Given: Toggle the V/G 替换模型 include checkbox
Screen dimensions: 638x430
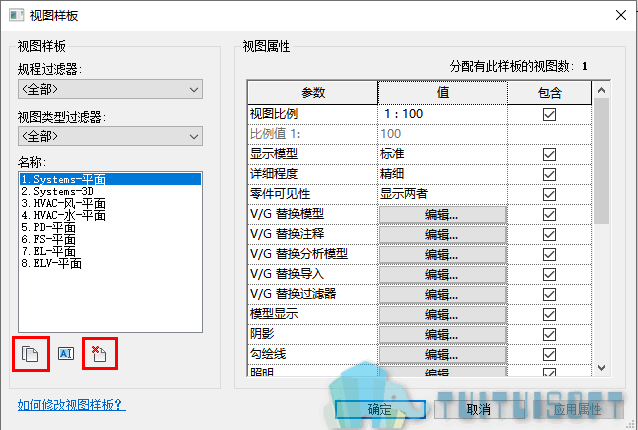Looking at the screenshot, I should [x=549, y=214].
